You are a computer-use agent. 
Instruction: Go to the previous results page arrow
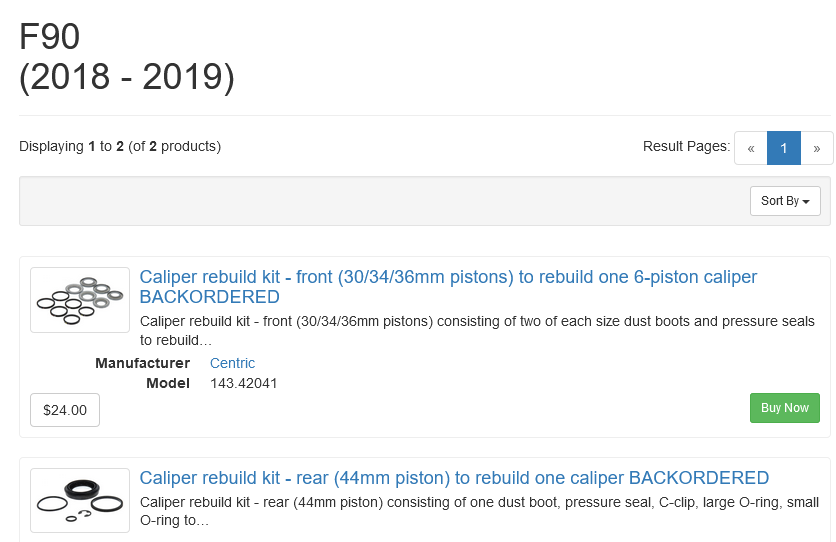click(751, 148)
